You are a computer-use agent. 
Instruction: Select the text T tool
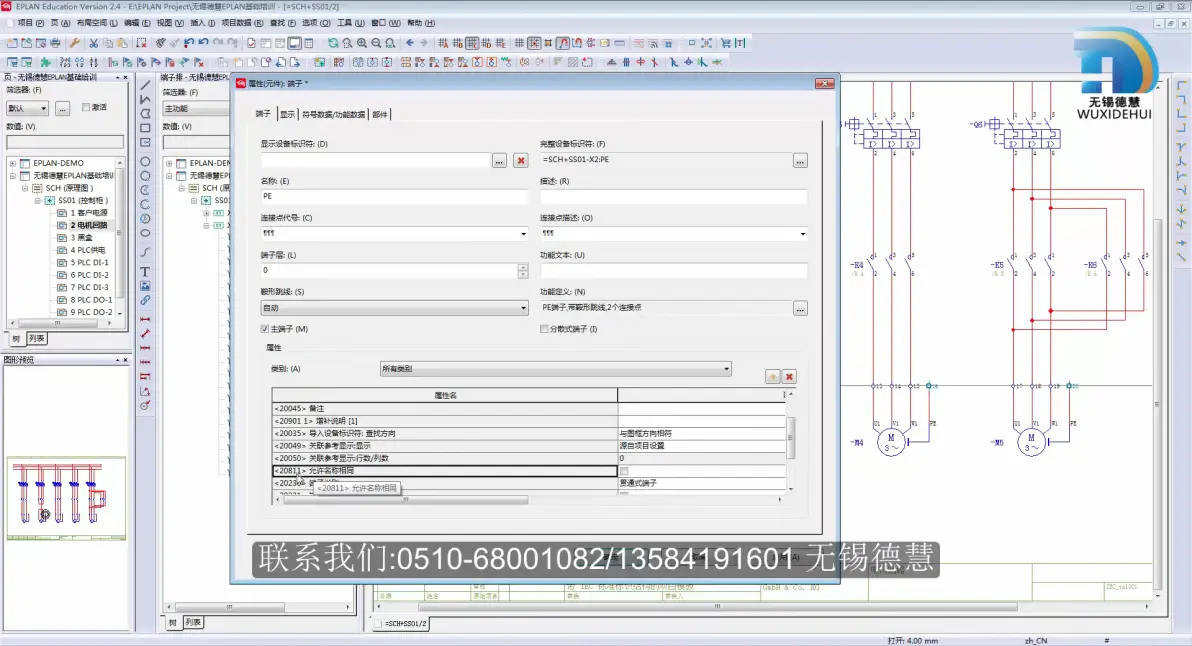[145, 271]
